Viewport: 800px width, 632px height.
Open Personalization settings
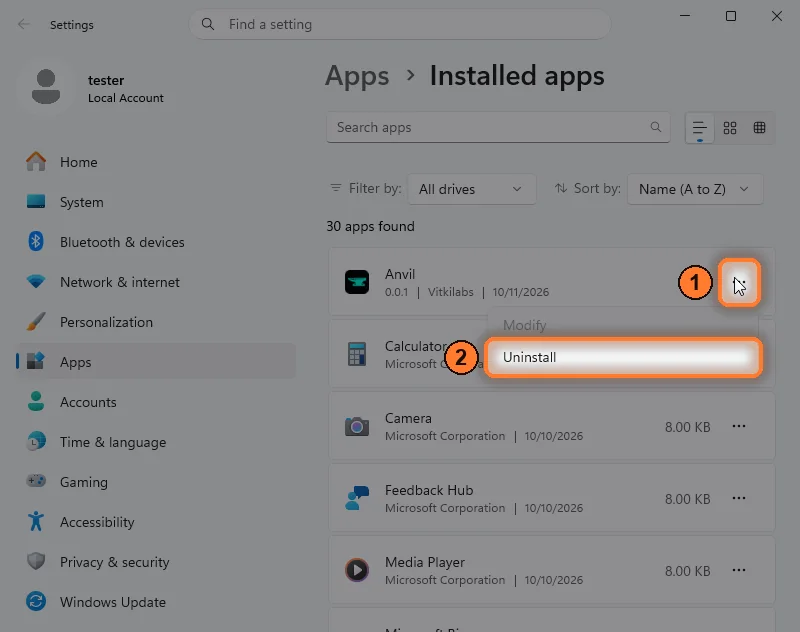click(x=156, y=322)
